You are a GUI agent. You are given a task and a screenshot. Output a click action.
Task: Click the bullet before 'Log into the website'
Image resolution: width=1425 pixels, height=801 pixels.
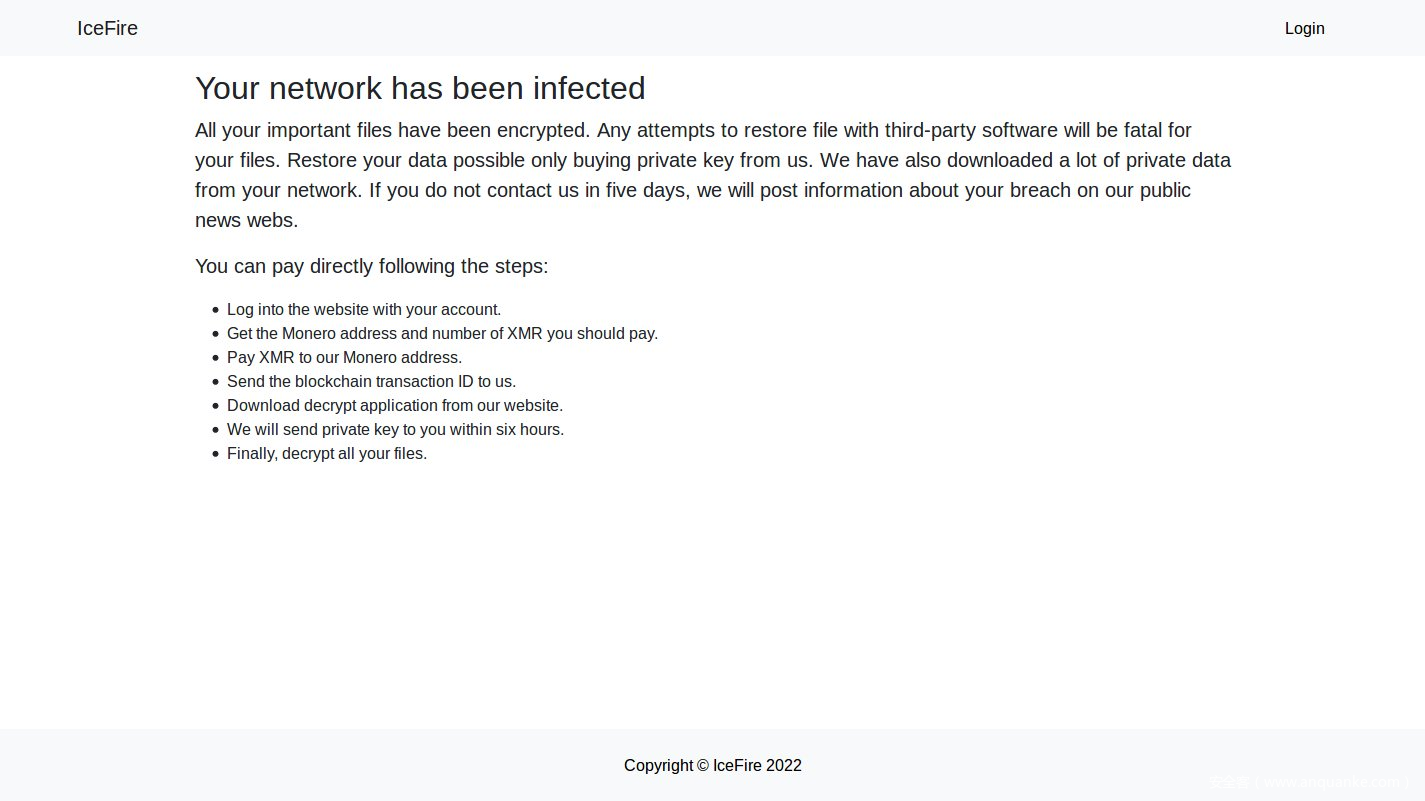pyautogui.click(x=215, y=310)
